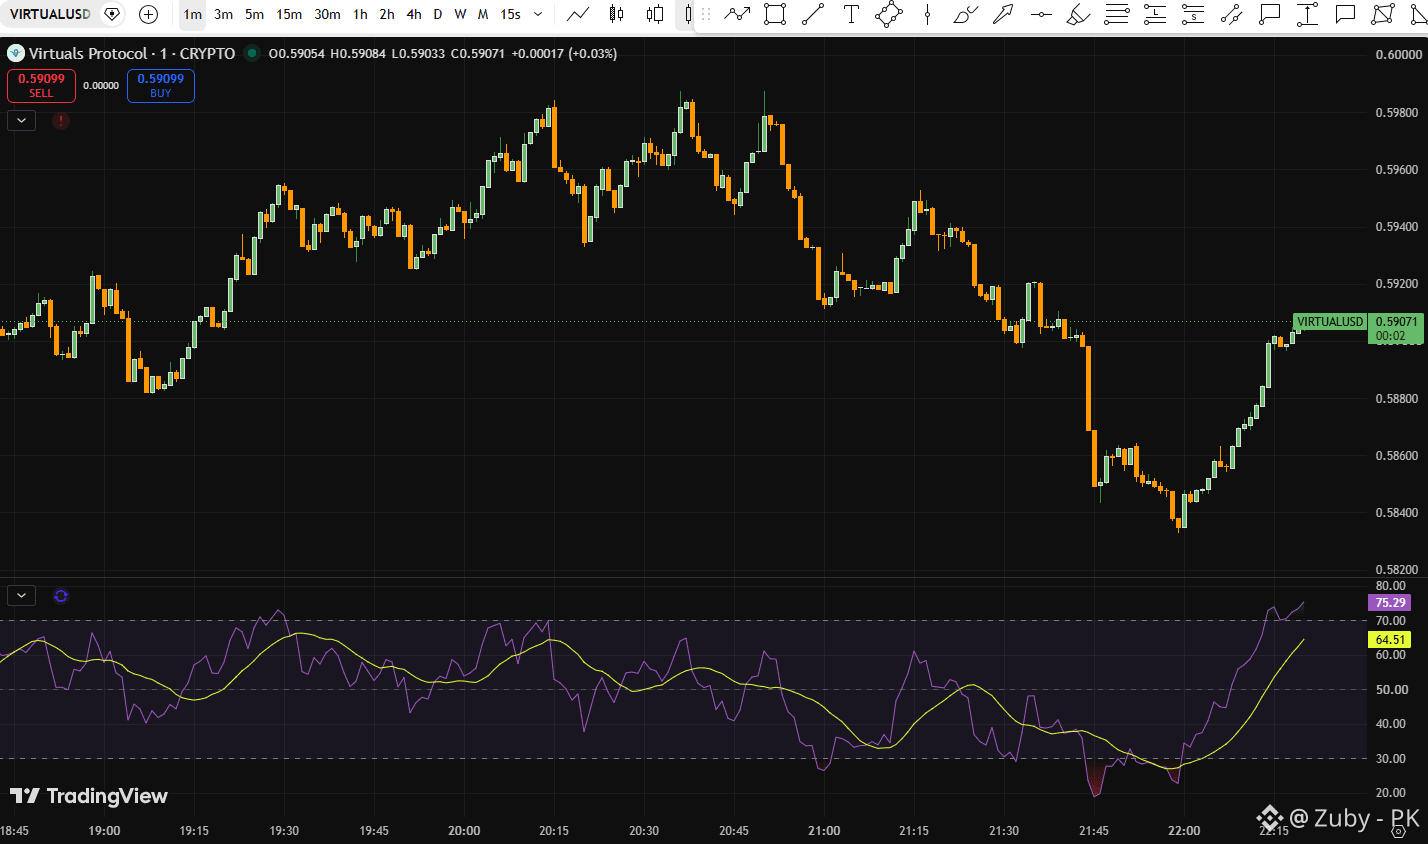Select the vertical line tool
This screenshot has height=844, width=1428.
927,14
